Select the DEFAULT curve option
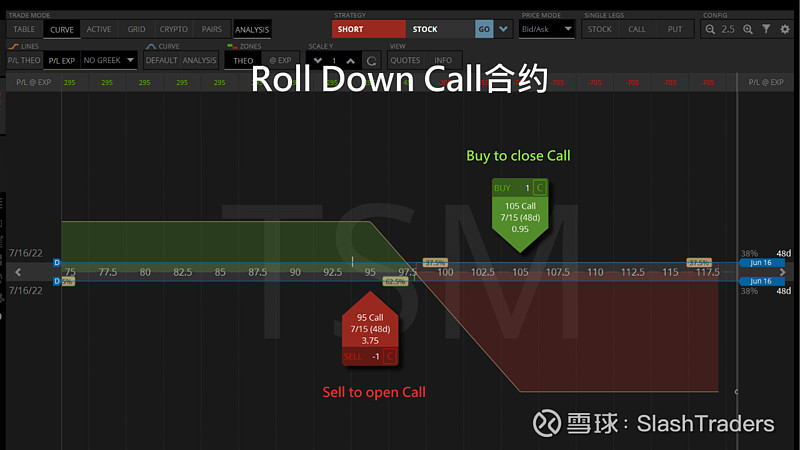Viewport: 800px width, 450px height. (x=161, y=60)
